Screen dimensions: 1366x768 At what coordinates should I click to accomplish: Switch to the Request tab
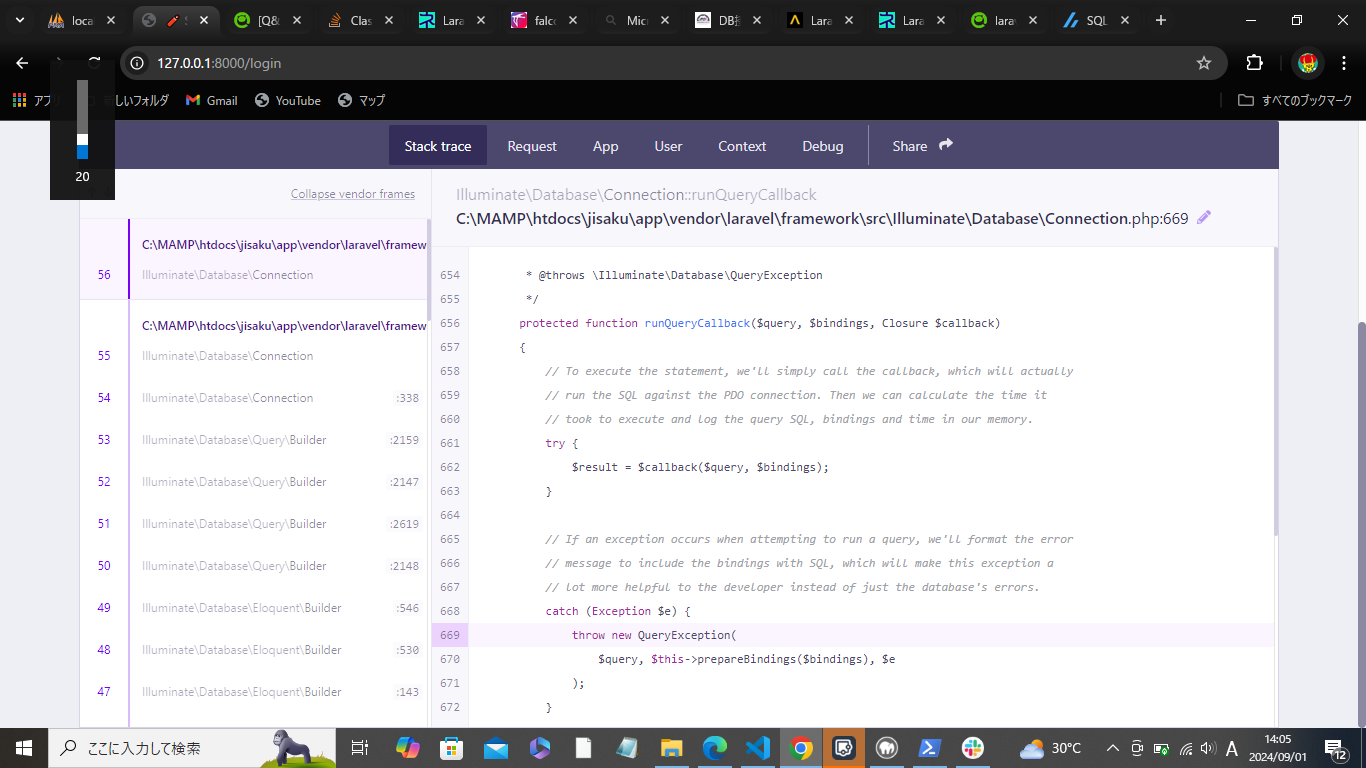[532, 146]
